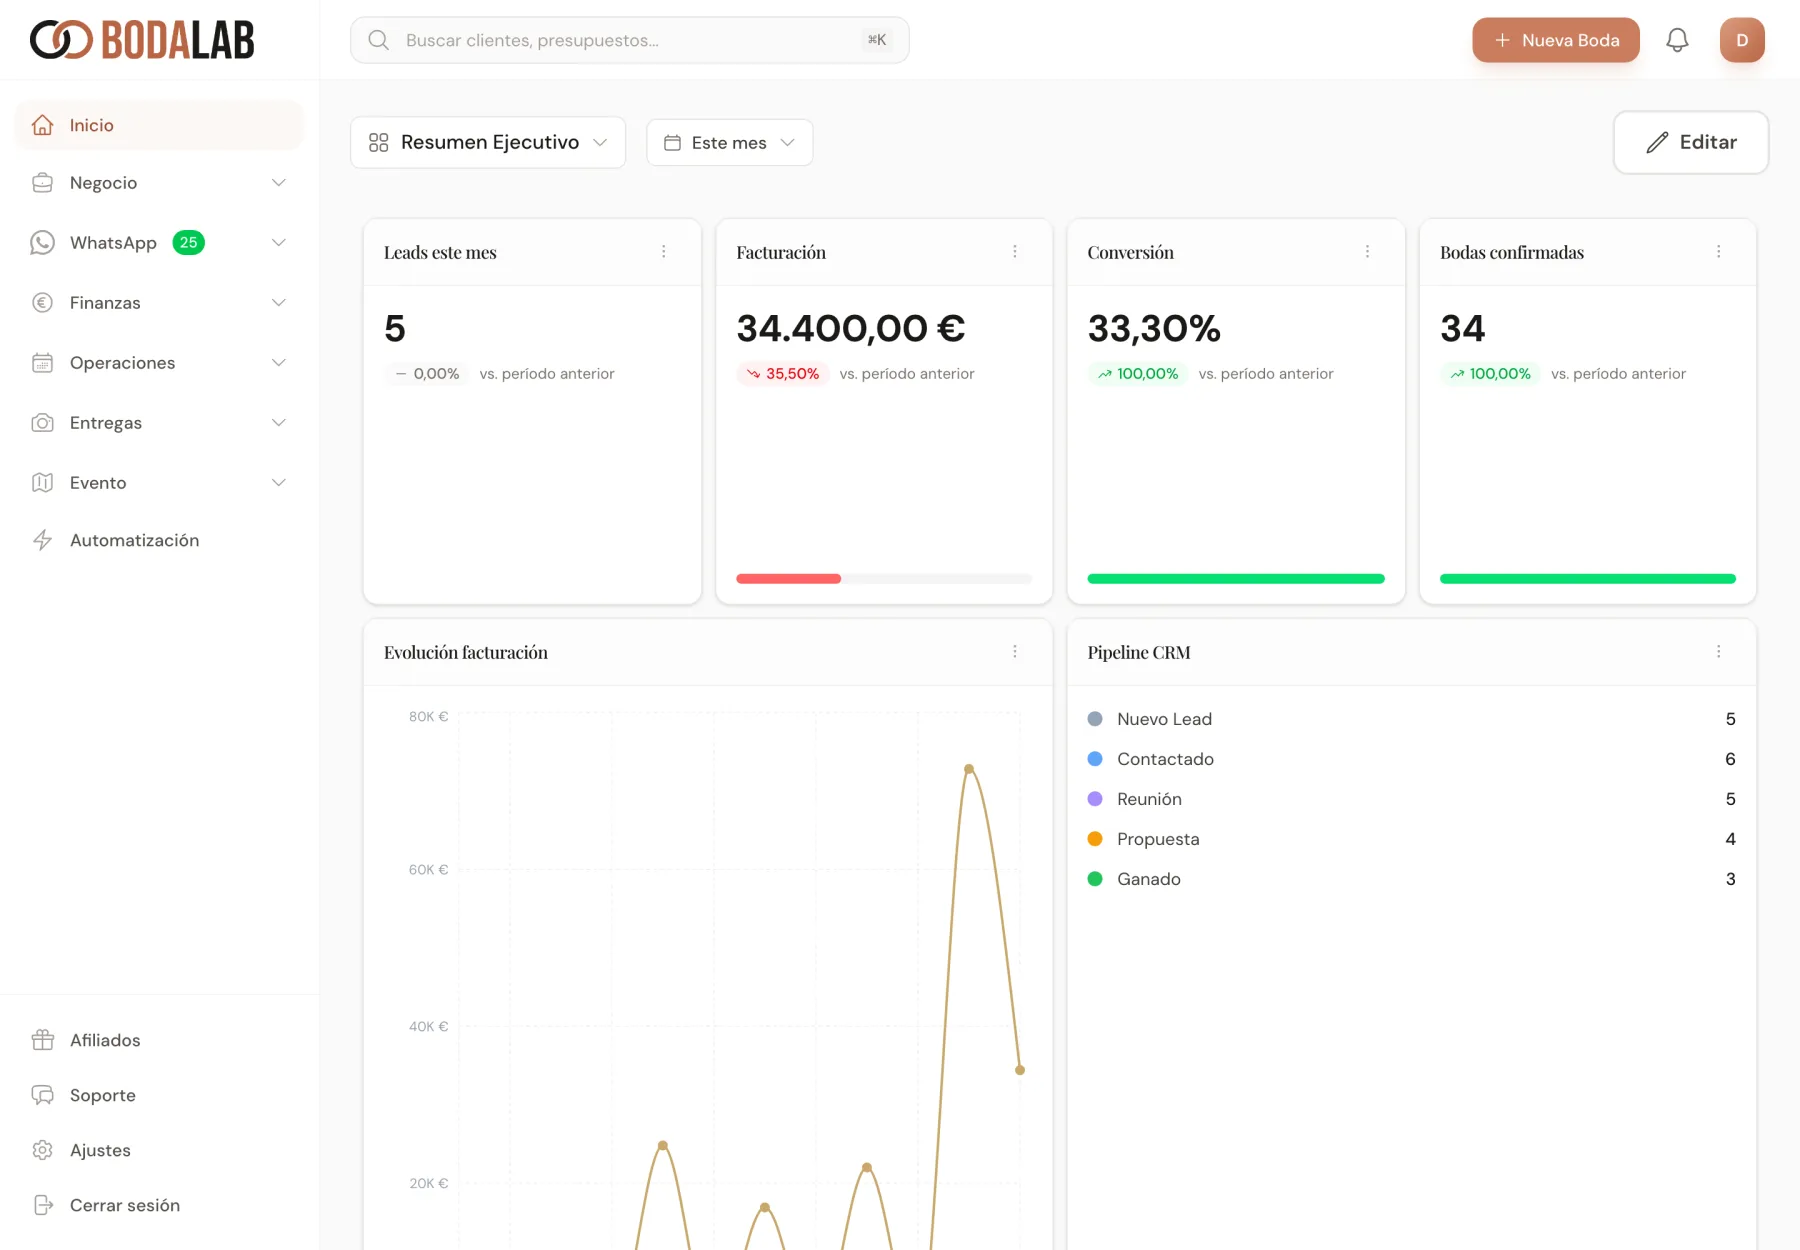This screenshot has height=1250, width=1800.
Task: Click the Finanzas euro icon
Action: pos(42,303)
